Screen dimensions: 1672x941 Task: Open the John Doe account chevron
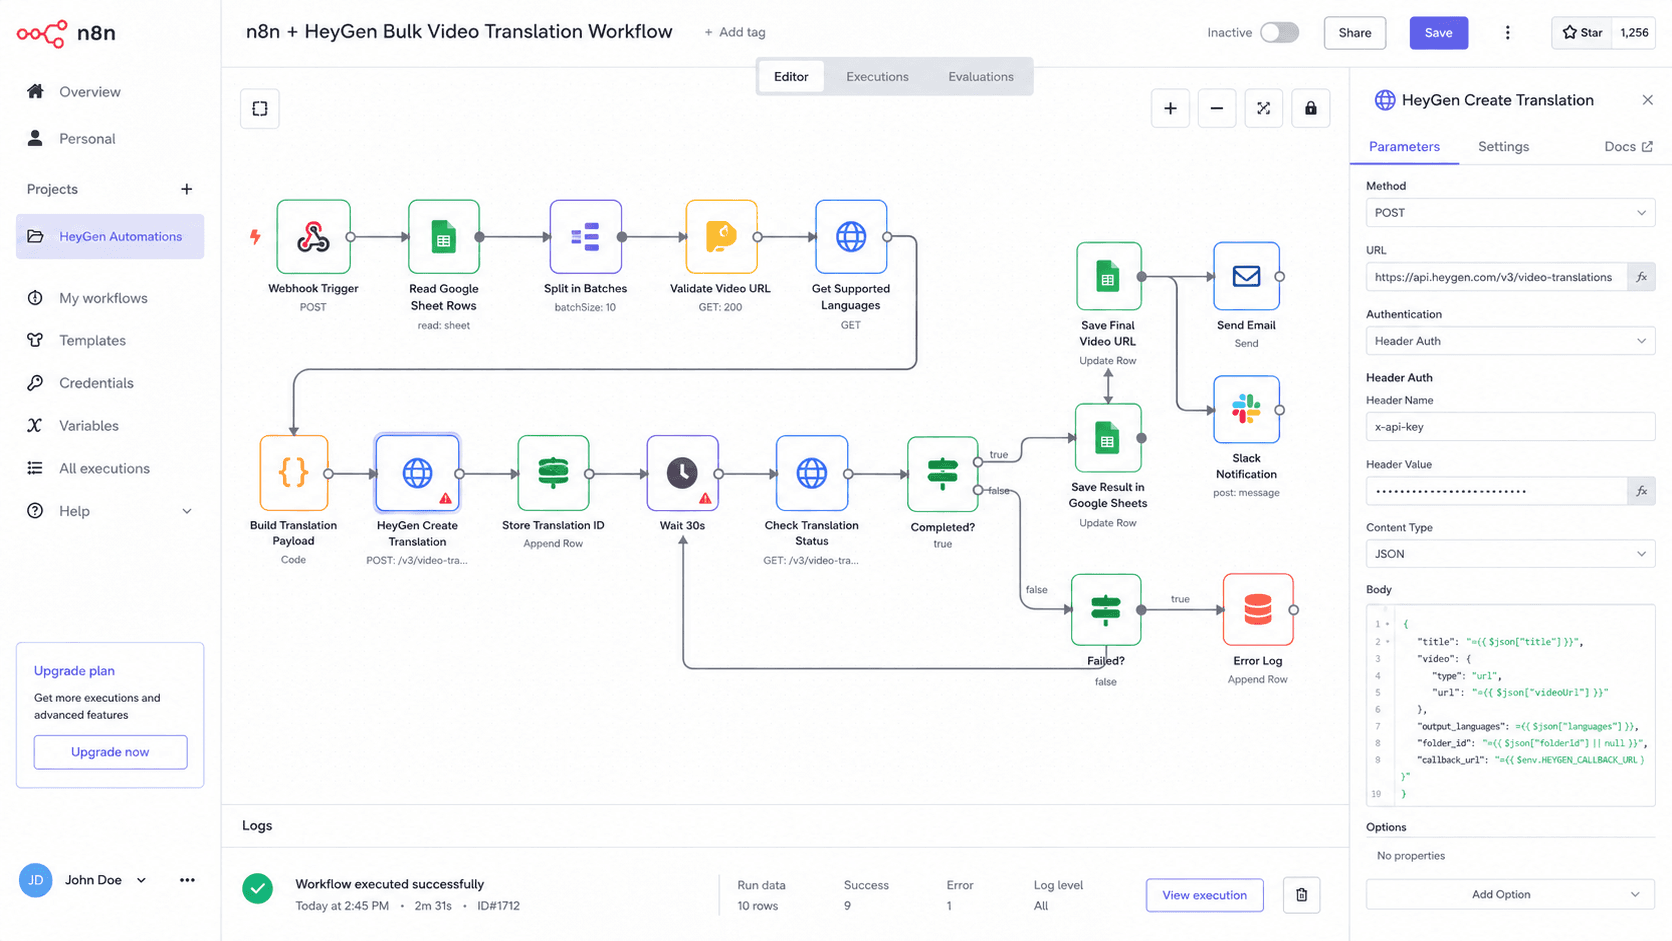pos(141,880)
